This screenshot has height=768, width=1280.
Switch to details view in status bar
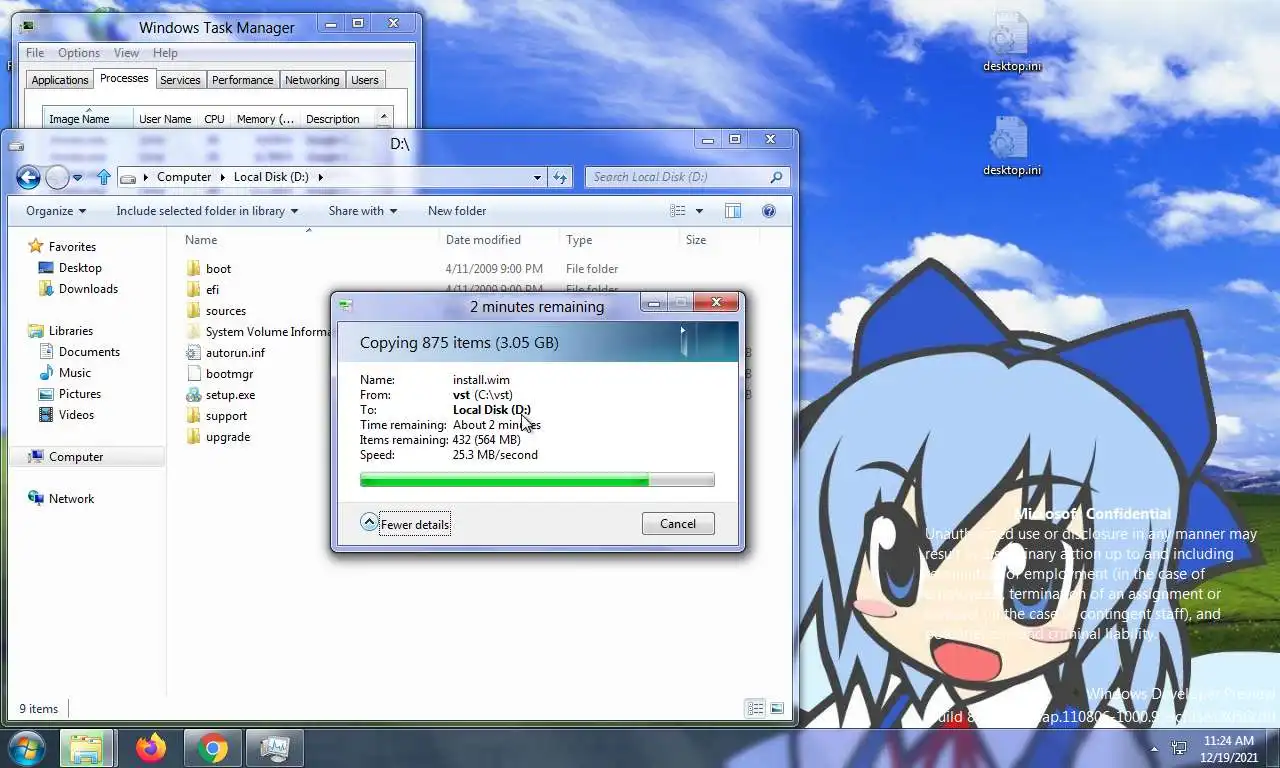[x=756, y=708]
